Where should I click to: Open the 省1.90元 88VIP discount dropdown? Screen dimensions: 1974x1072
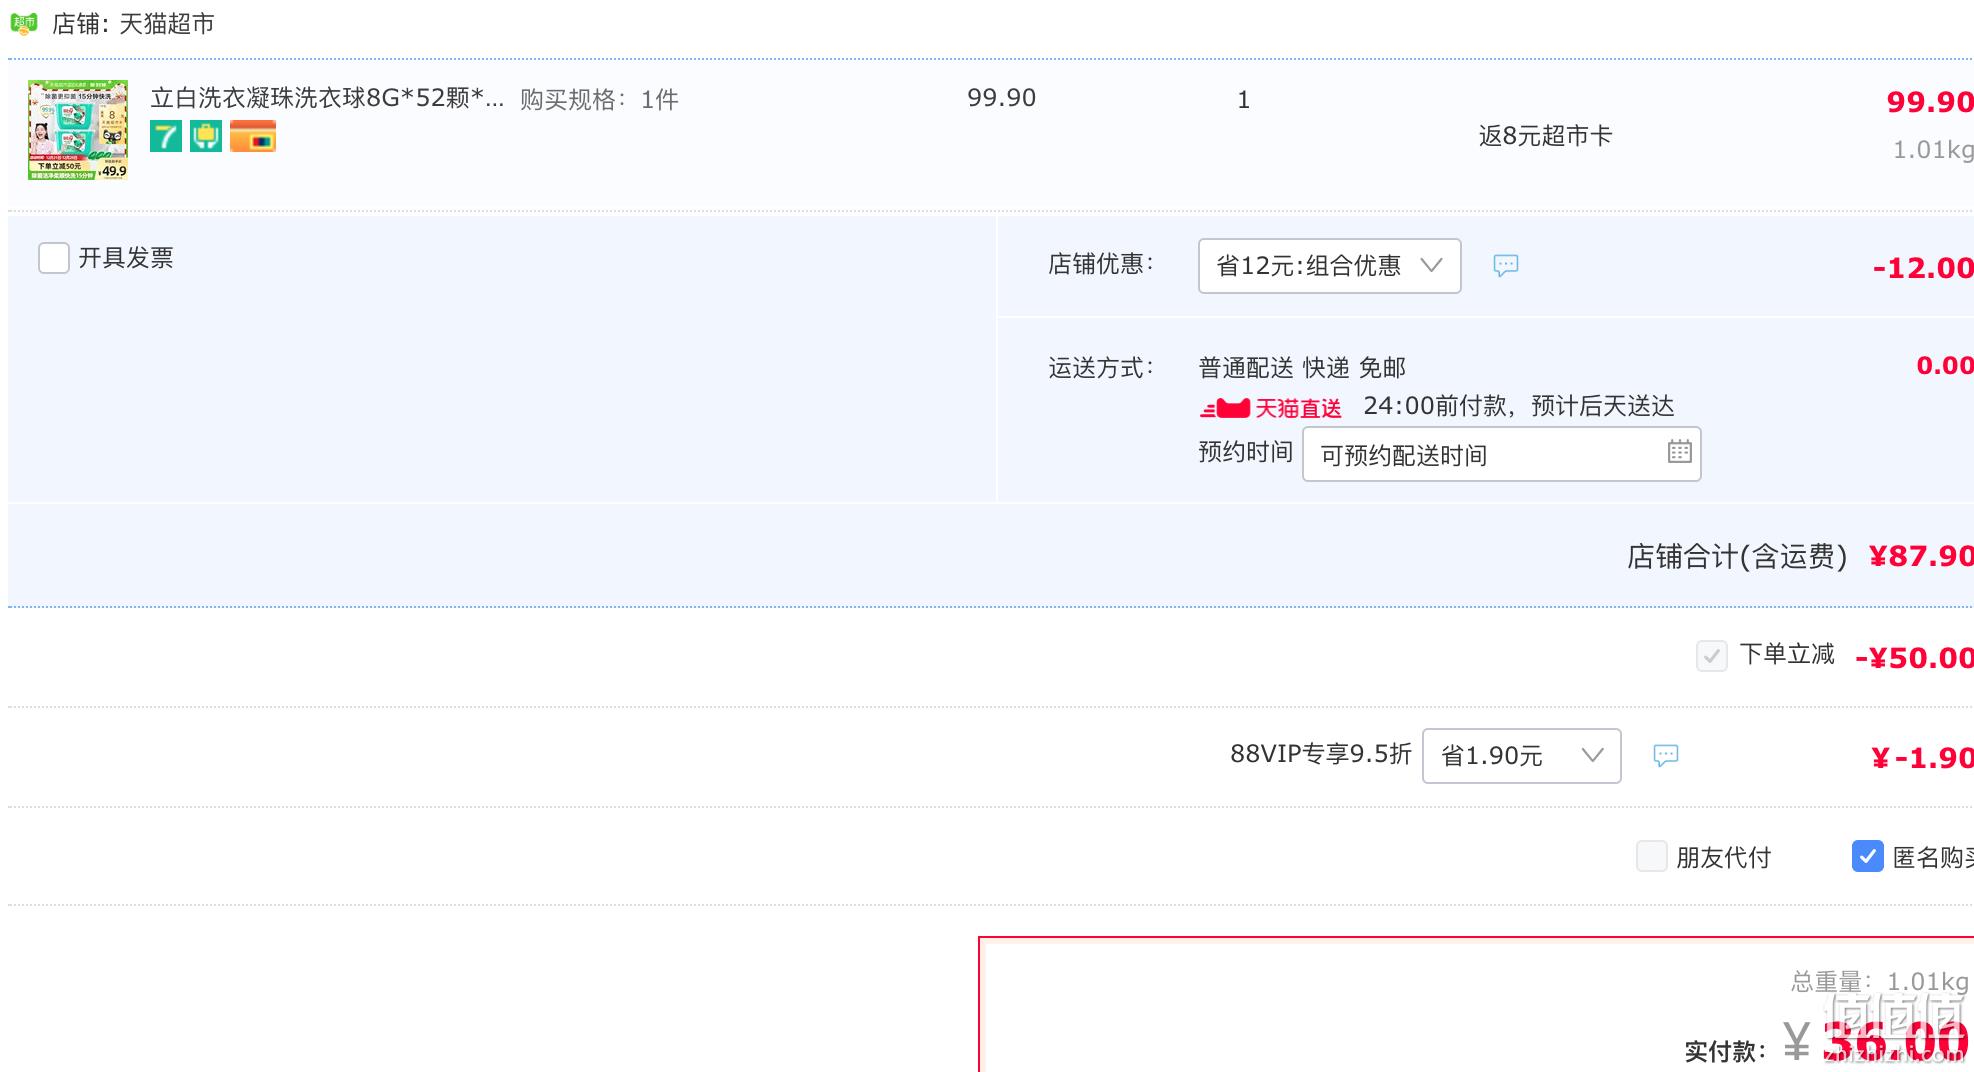pos(1521,756)
